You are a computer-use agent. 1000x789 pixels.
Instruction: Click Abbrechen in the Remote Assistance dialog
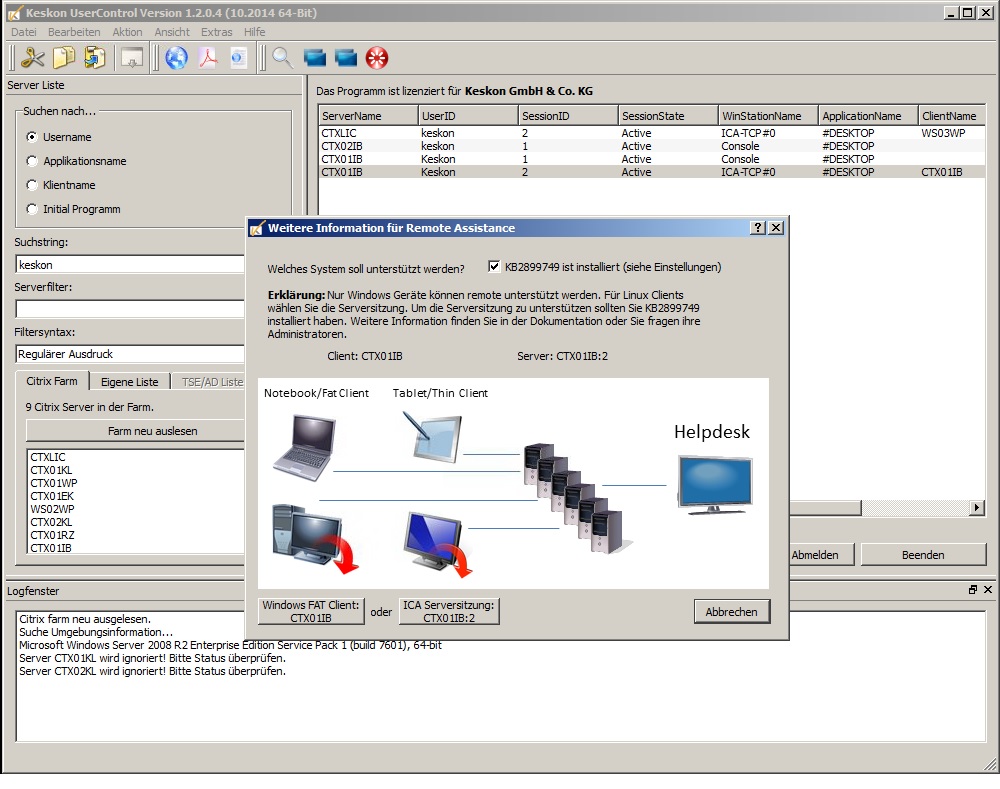click(x=731, y=611)
